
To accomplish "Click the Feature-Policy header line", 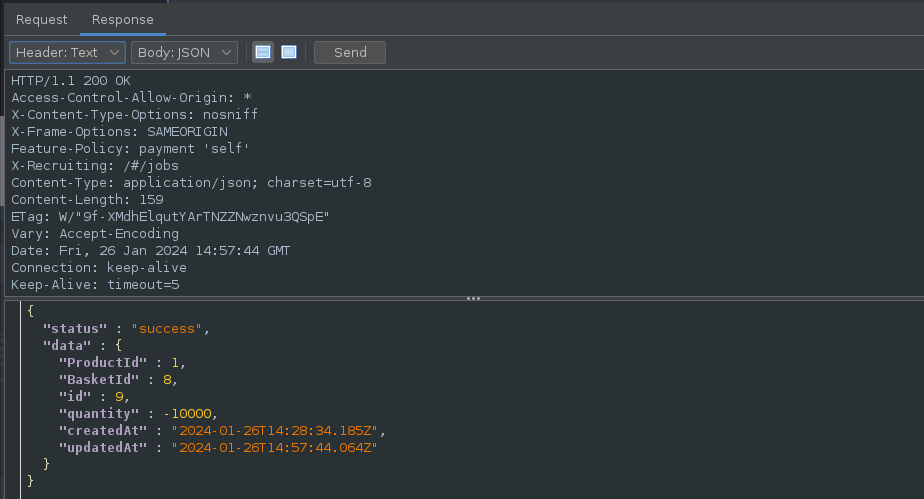I will pyautogui.click(x=130, y=149).
